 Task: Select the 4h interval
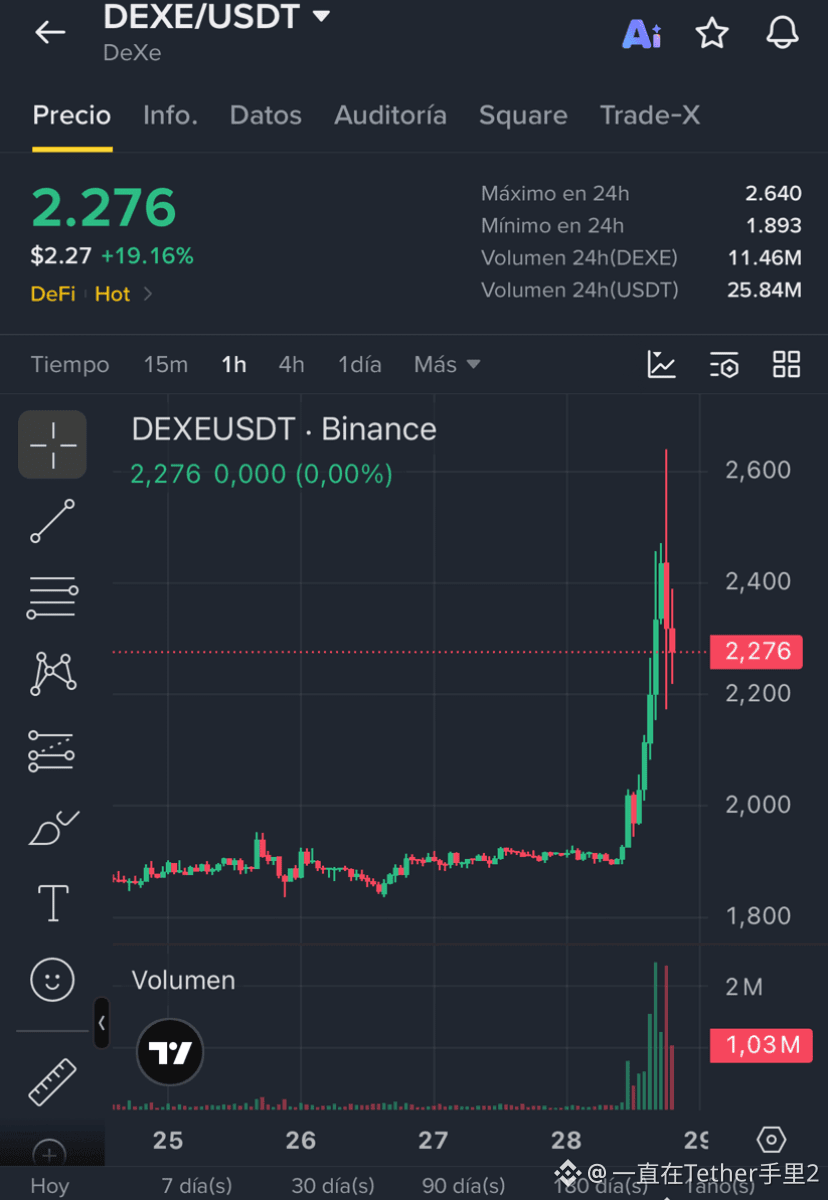292,365
